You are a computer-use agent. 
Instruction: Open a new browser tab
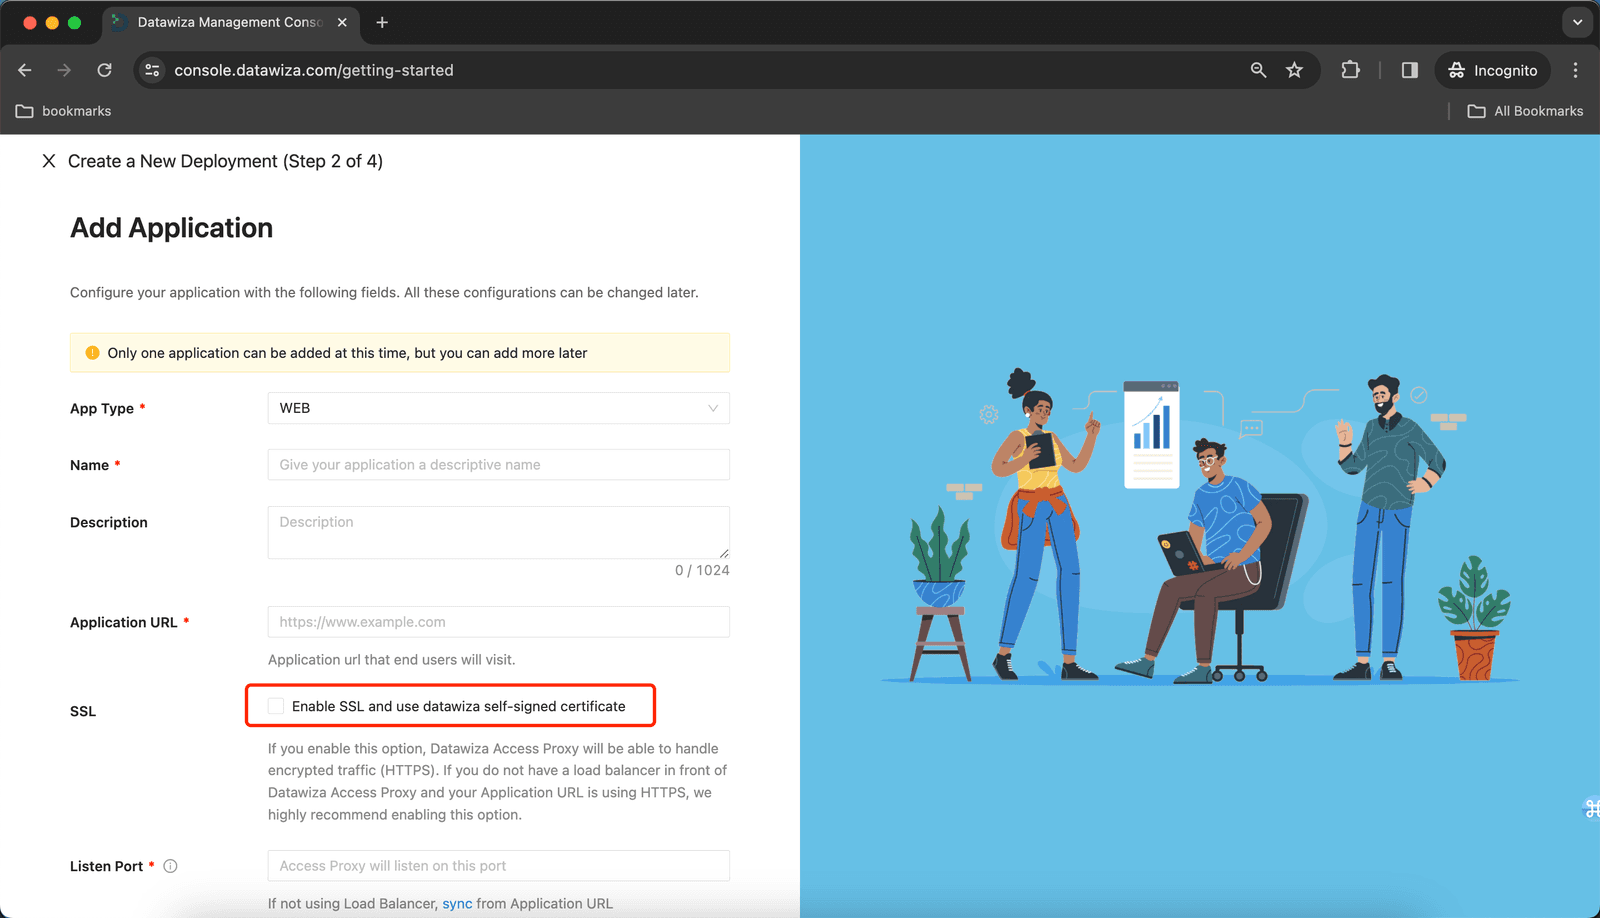(382, 22)
